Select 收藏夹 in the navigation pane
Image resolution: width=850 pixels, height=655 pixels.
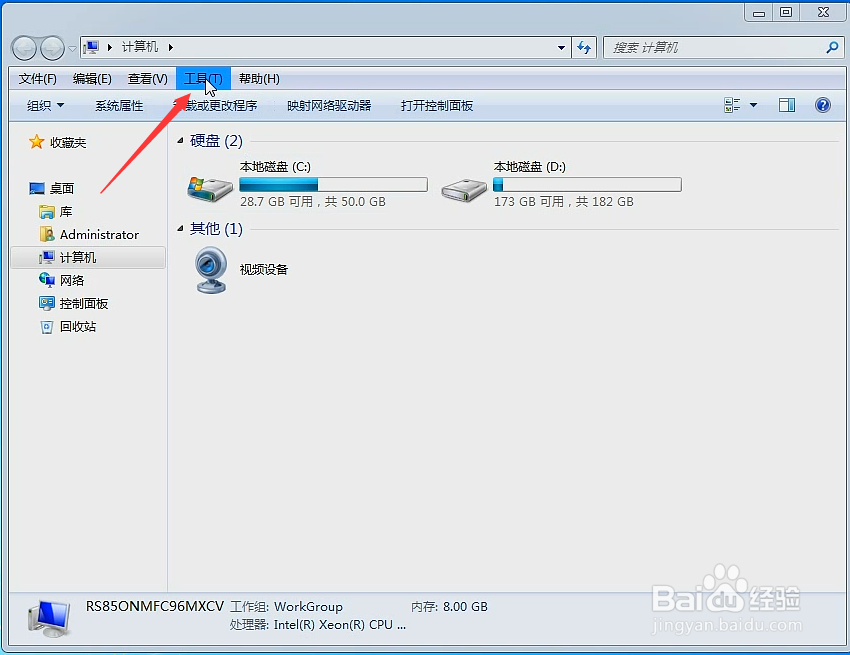tap(68, 143)
